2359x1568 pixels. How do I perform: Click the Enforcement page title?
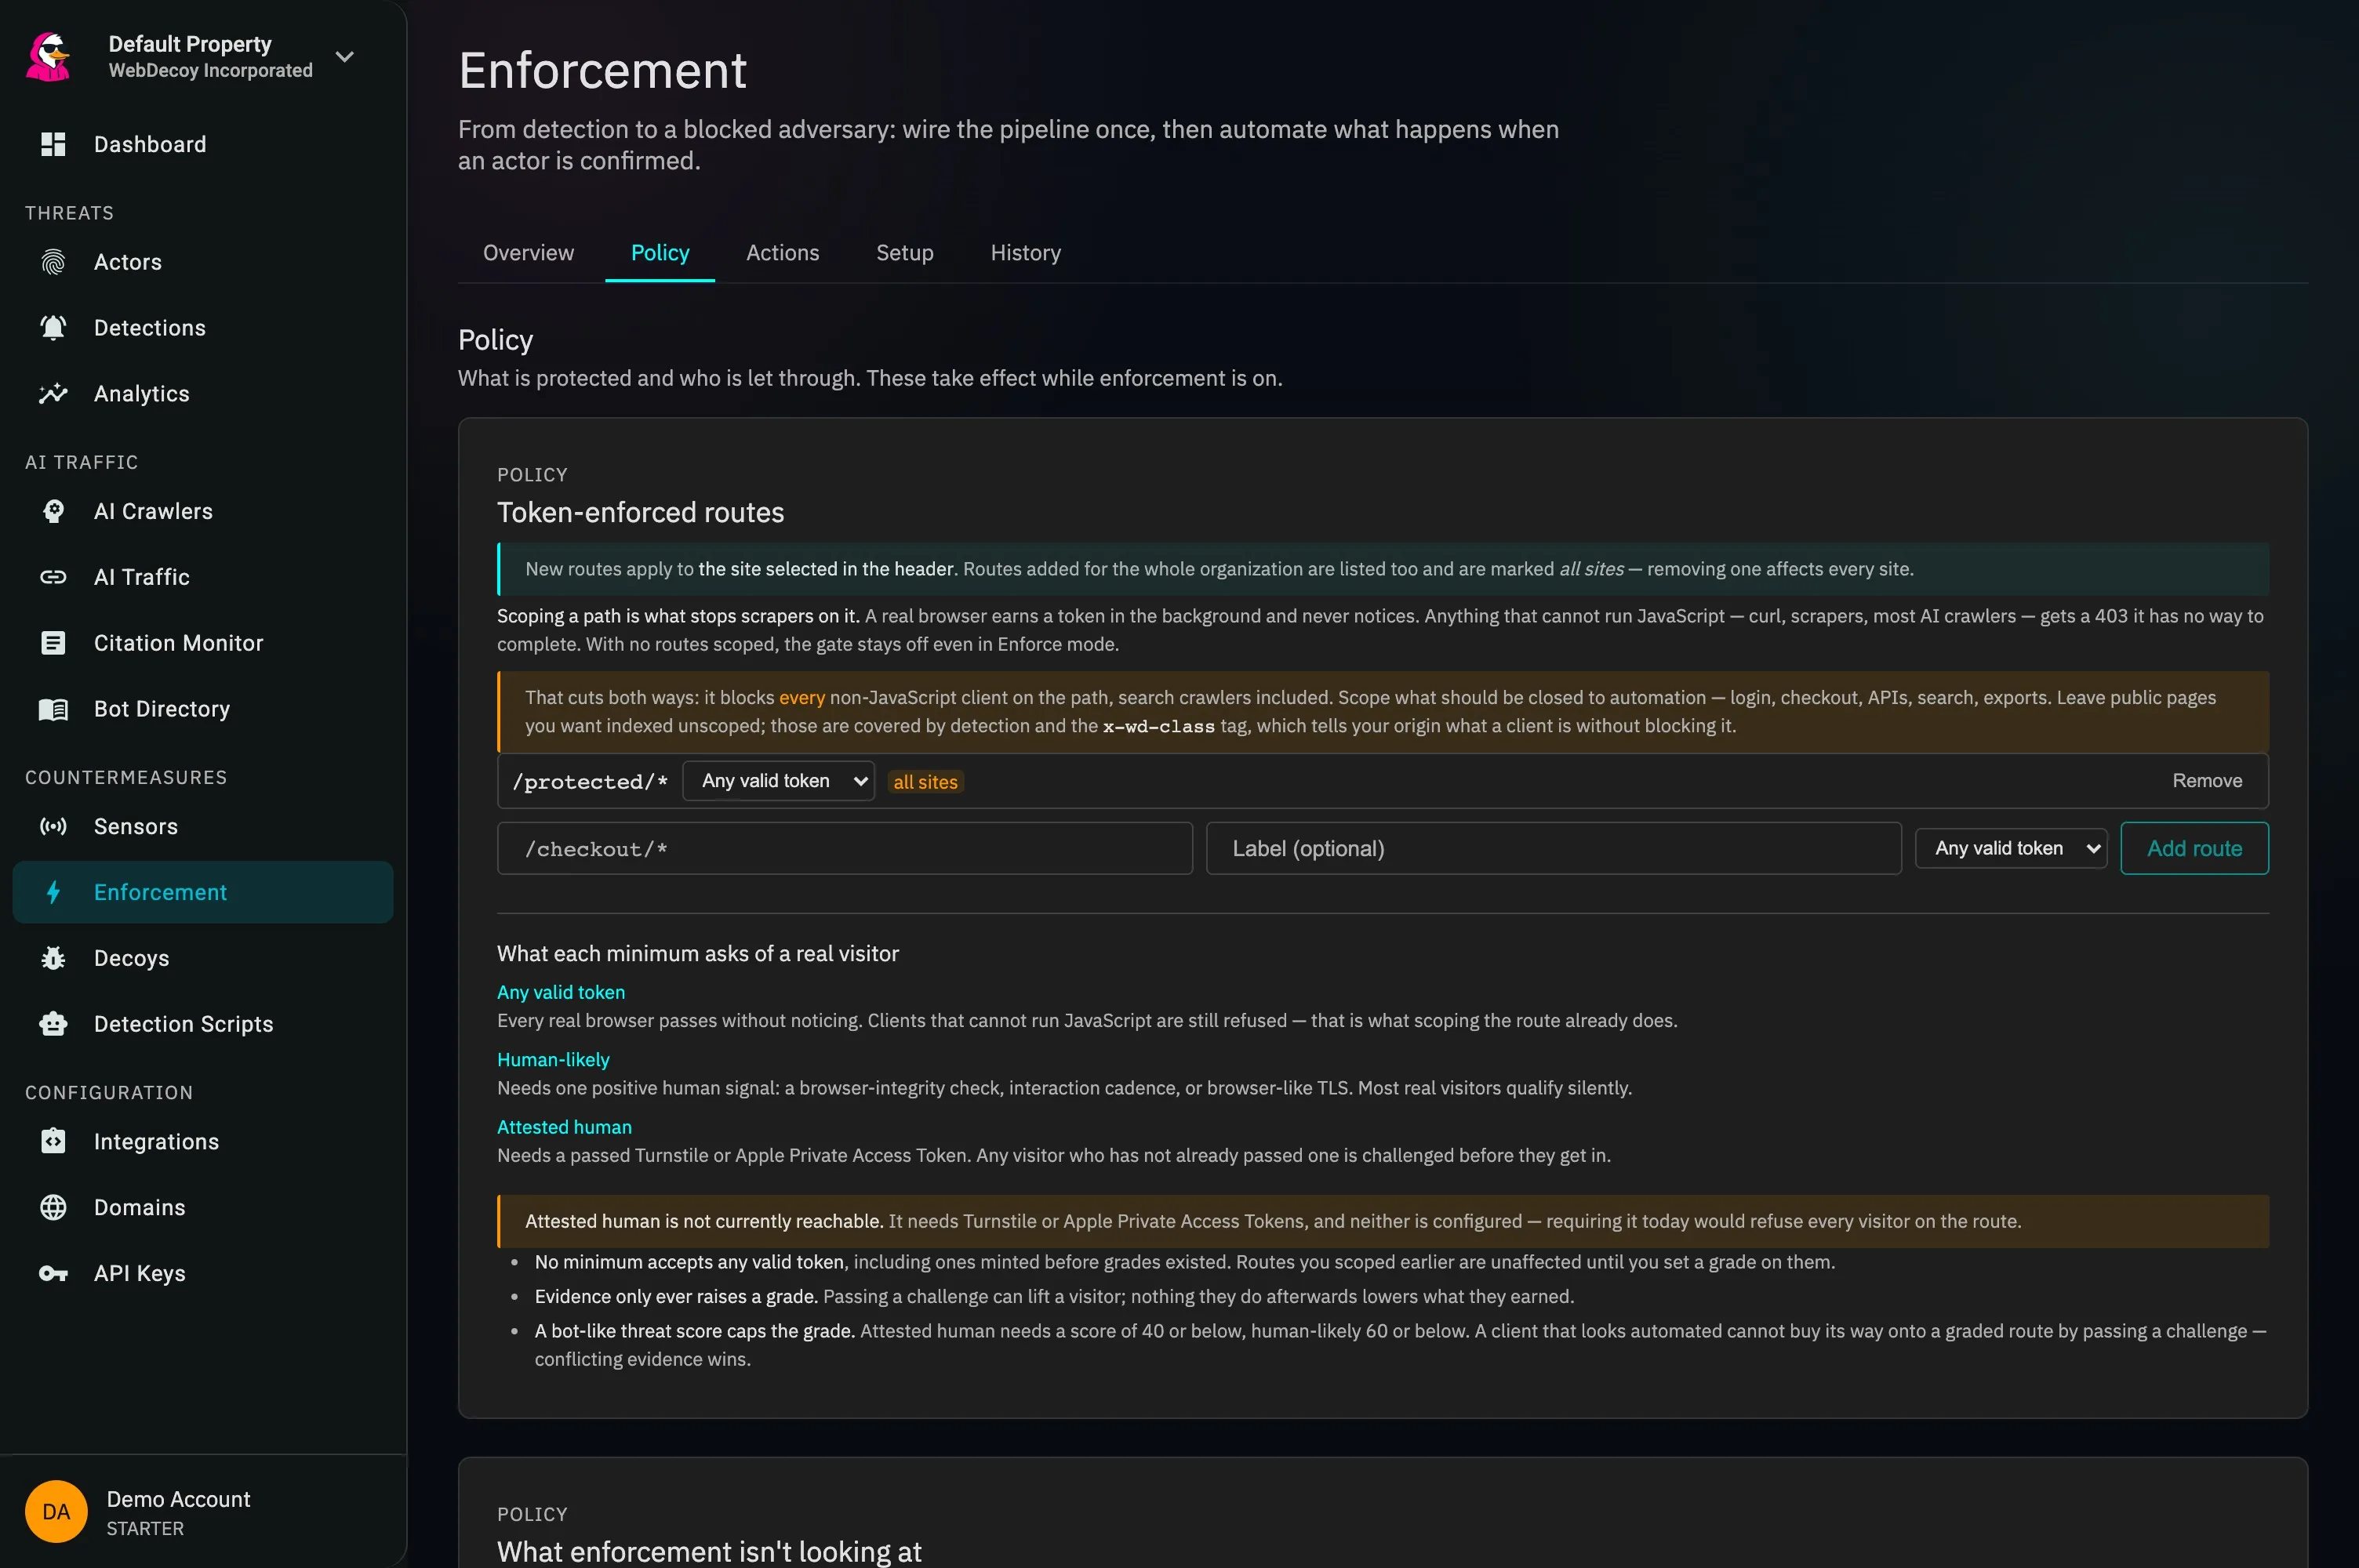click(x=602, y=70)
